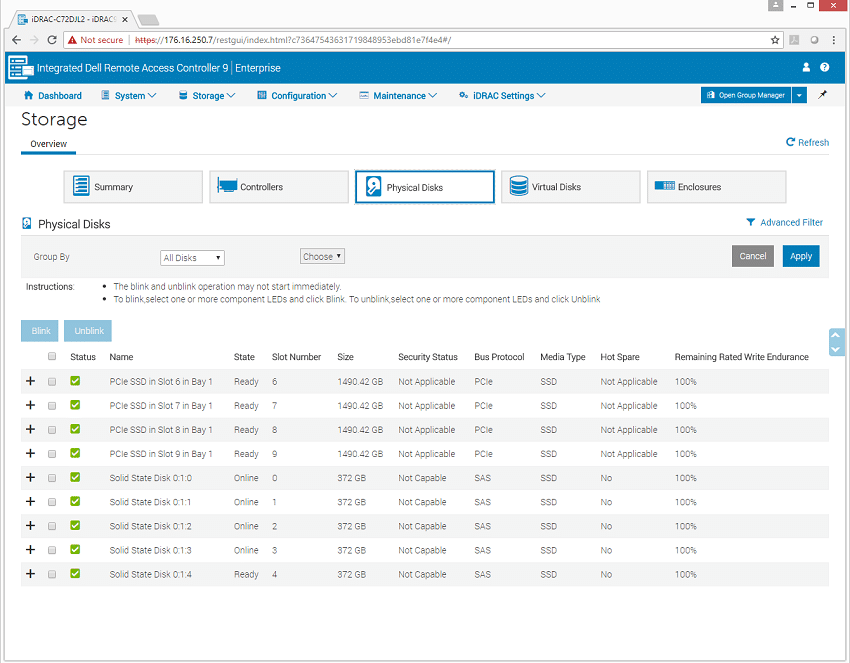850x663 pixels.
Task: Expand details for Solid State Disk 0:1:1
Action: [30, 501]
